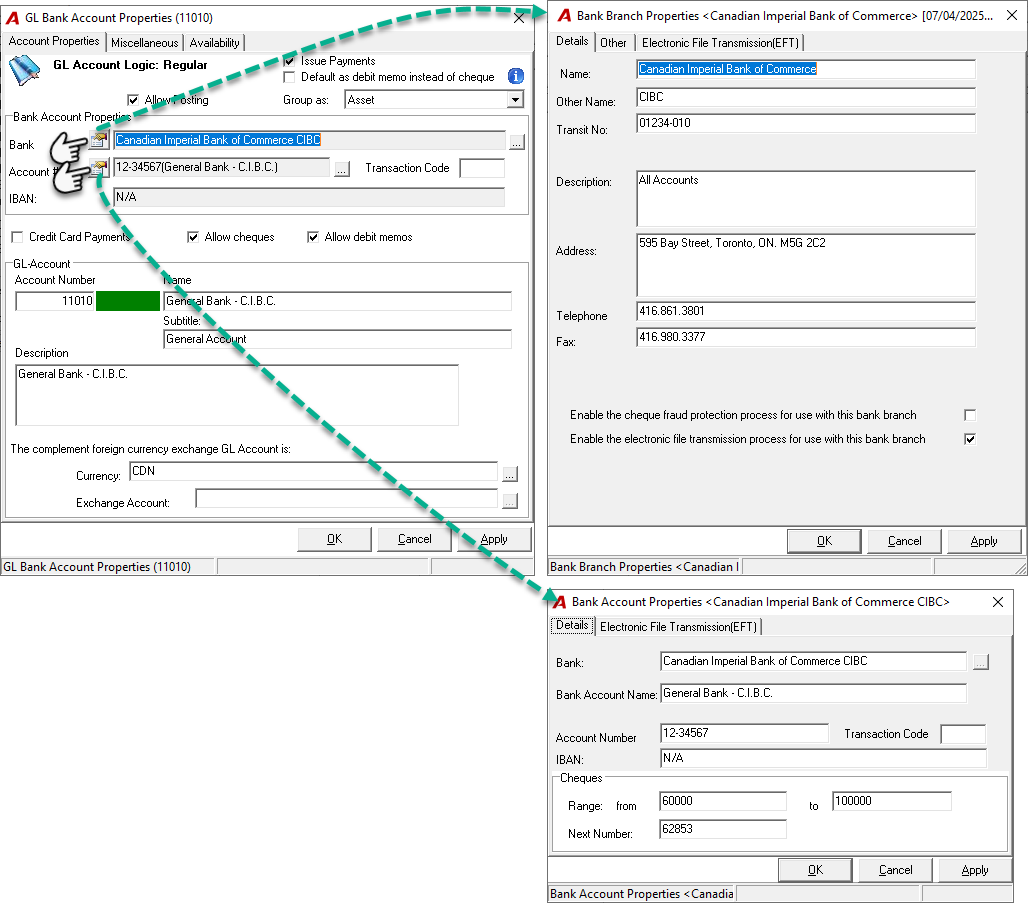Open the Exchange Account lookup ellipsis button
This screenshot has width=1028, height=903.
pos(510,502)
